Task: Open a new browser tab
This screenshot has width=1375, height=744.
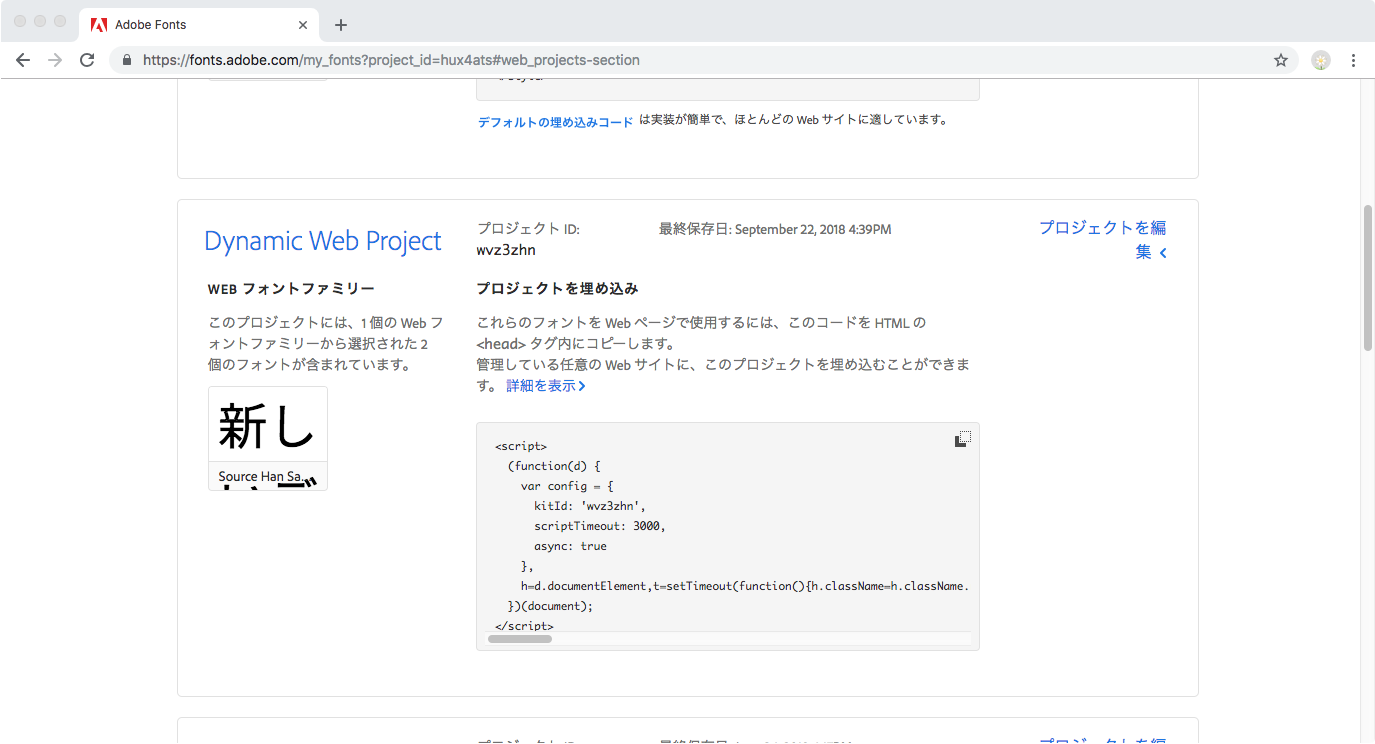Action: coord(341,25)
